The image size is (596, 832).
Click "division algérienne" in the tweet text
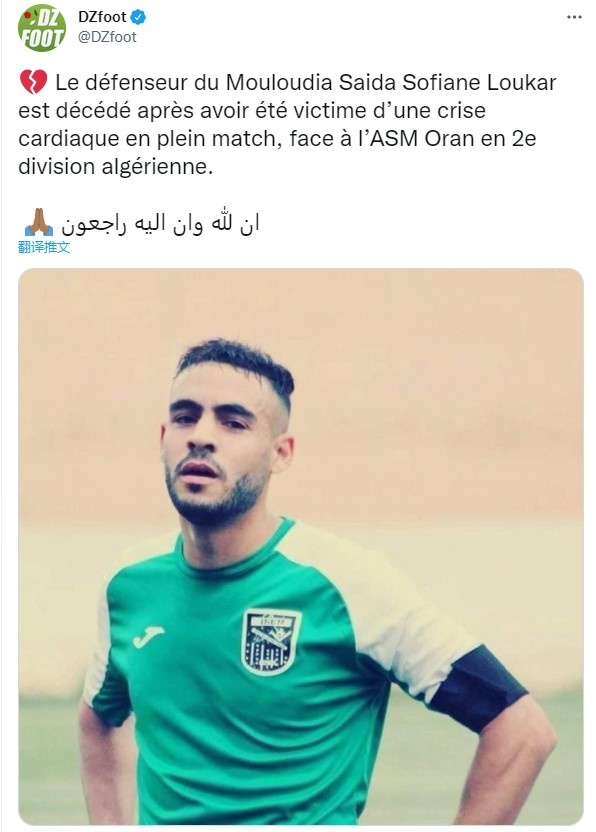(115, 167)
